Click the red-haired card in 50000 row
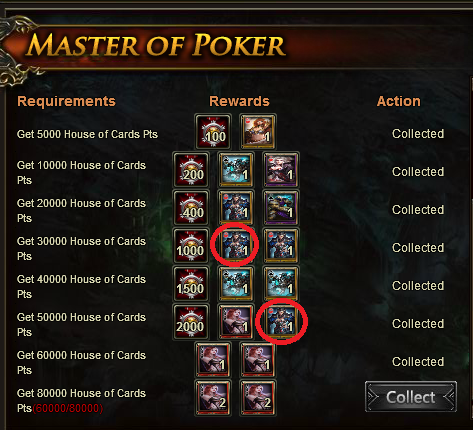The image size is (473, 430). coord(235,322)
